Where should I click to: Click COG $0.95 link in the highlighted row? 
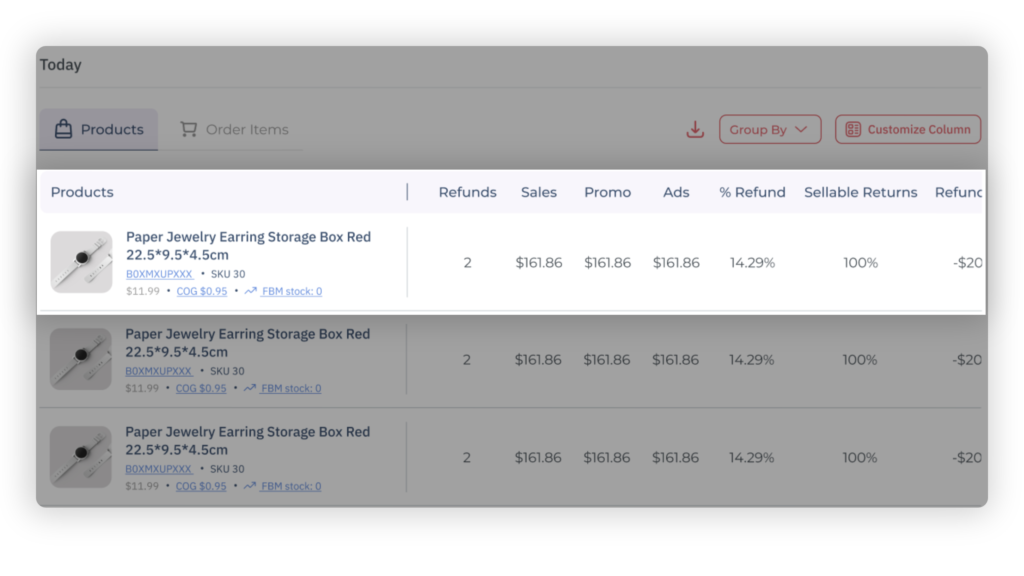[201, 292]
